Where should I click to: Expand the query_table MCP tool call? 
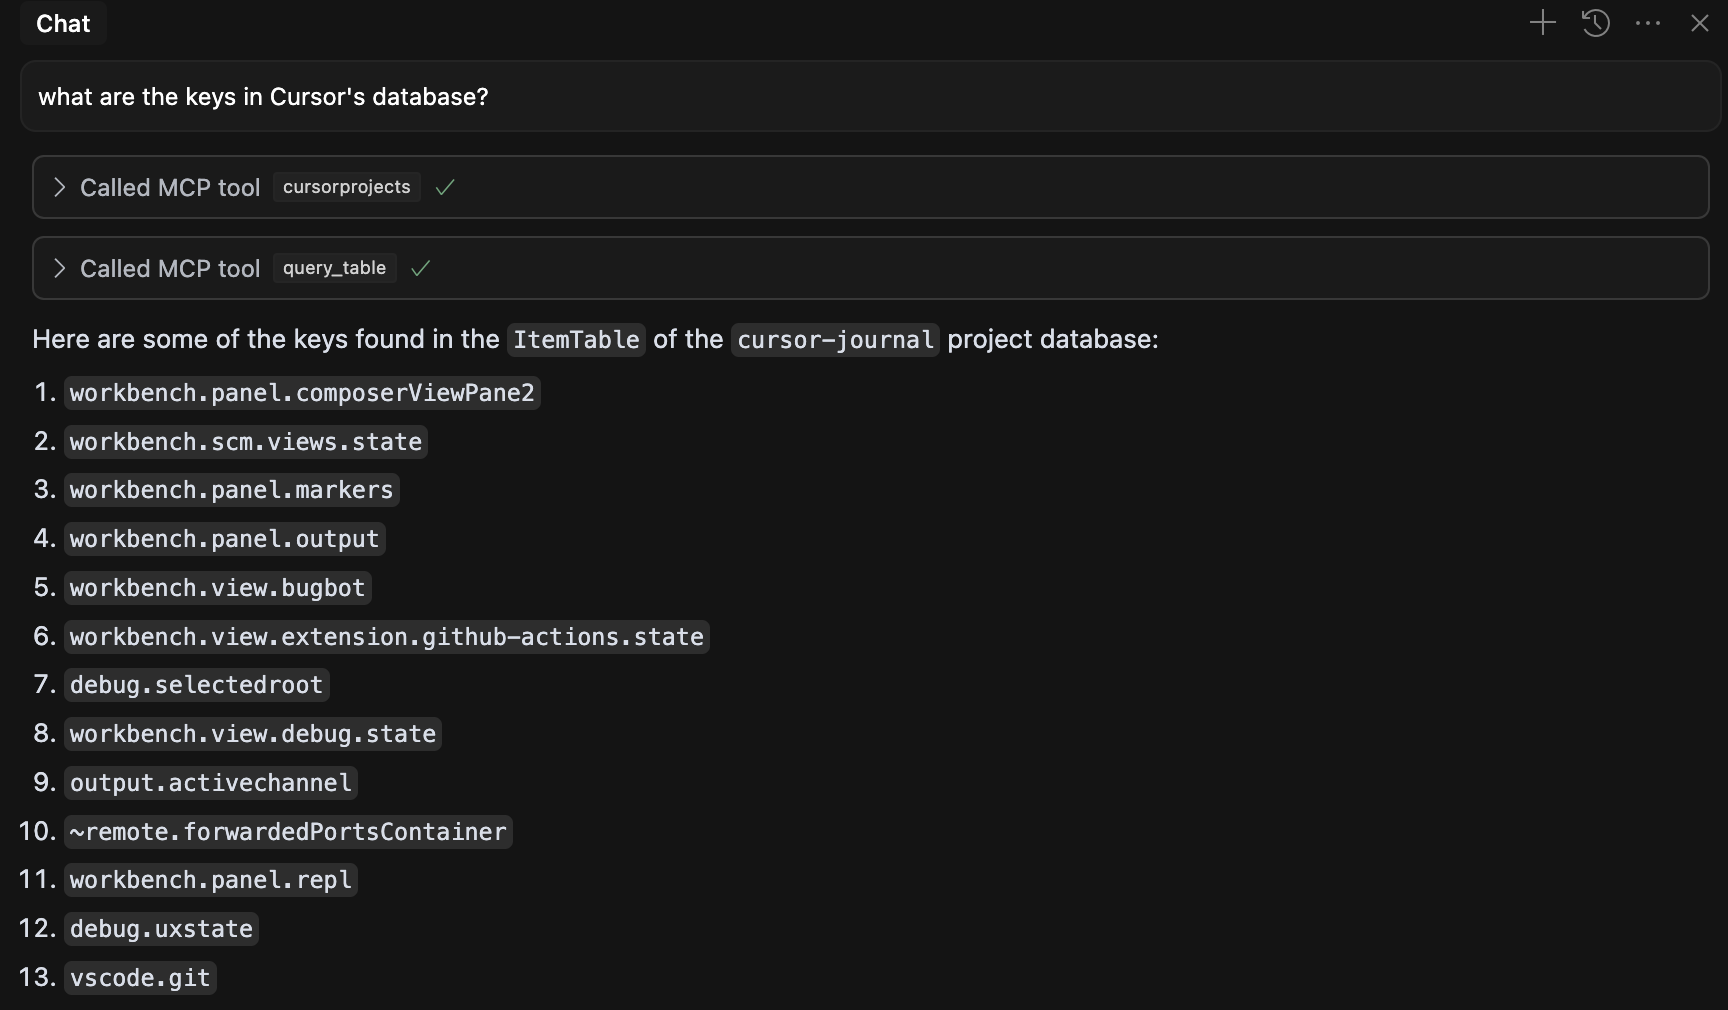click(60, 268)
